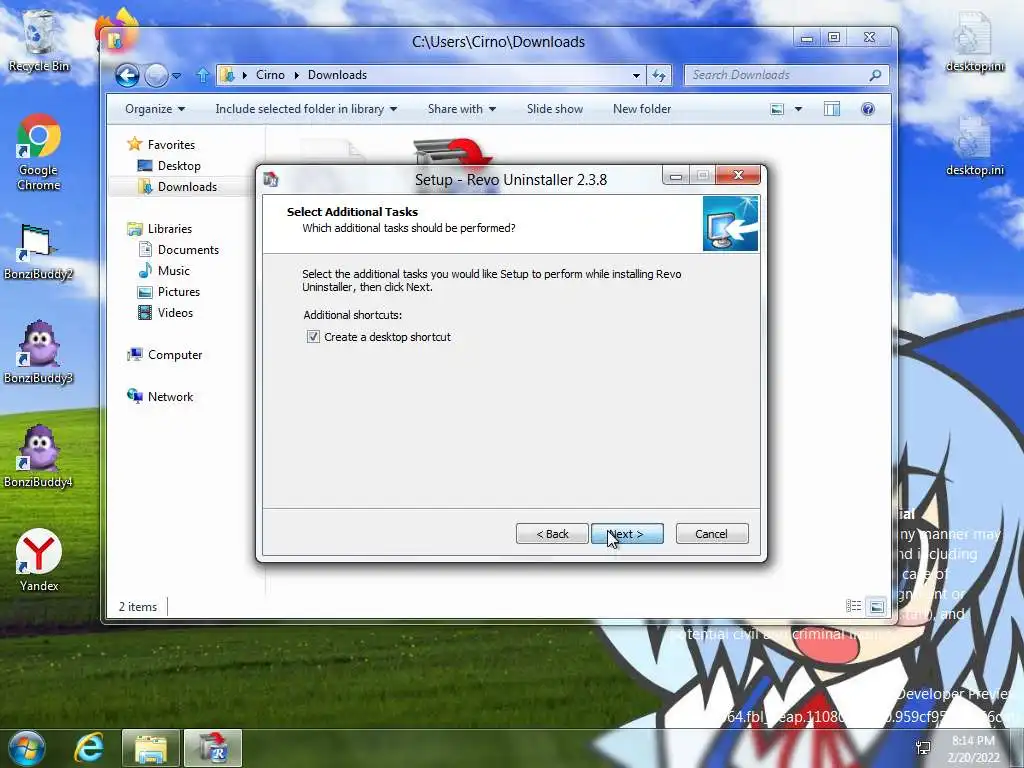Image resolution: width=1024 pixels, height=768 pixels.
Task: Select Favorites in navigation pane
Action: click(170, 145)
